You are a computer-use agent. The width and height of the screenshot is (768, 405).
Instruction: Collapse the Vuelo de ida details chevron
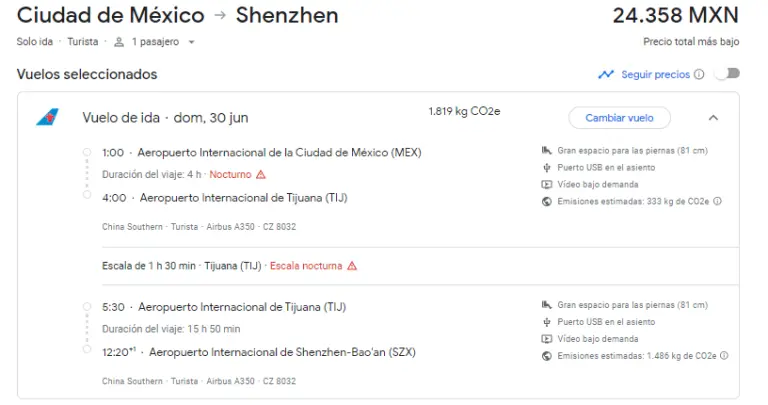pyautogui.click(x=713, y=118)
